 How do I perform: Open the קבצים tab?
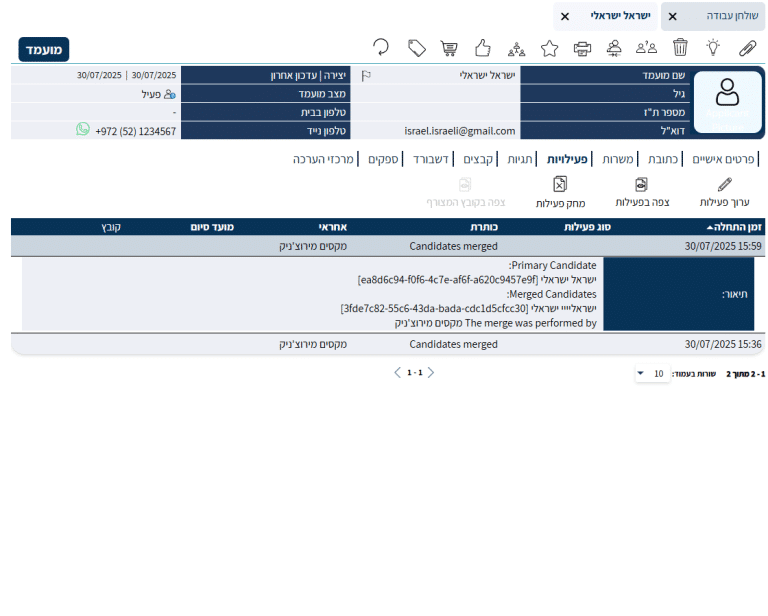click(477, 159)
